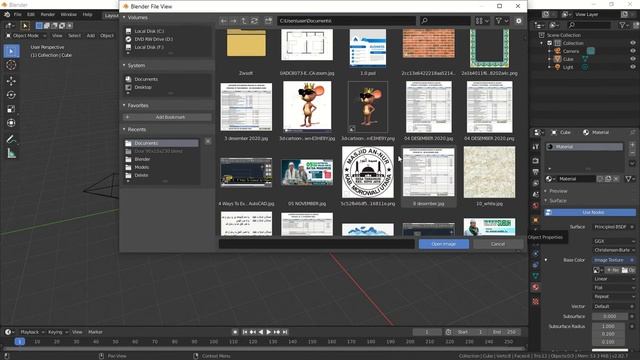
Task: Activate the Select Box tool
Action: tap(11, 51)
